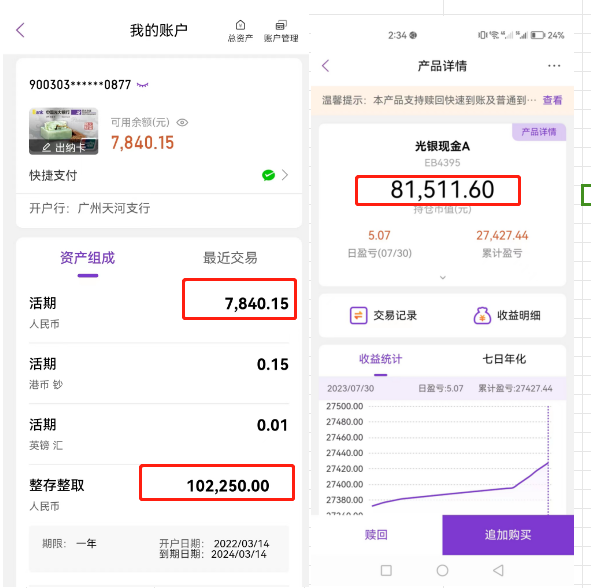Click 查看 link in the notice banner
591x588 pixels.
click(x=552, y=100)
